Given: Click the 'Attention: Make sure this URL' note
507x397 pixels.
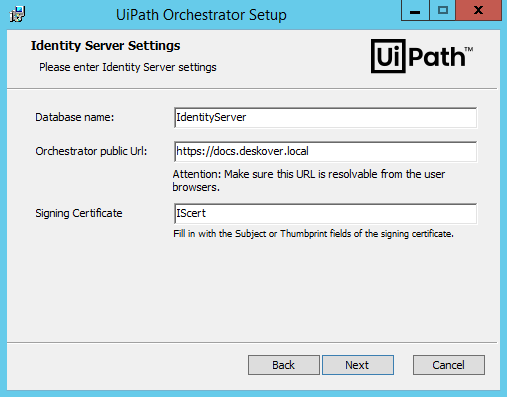Looking at the screenshot, I should pyautogui.click(x=309, y=180).
